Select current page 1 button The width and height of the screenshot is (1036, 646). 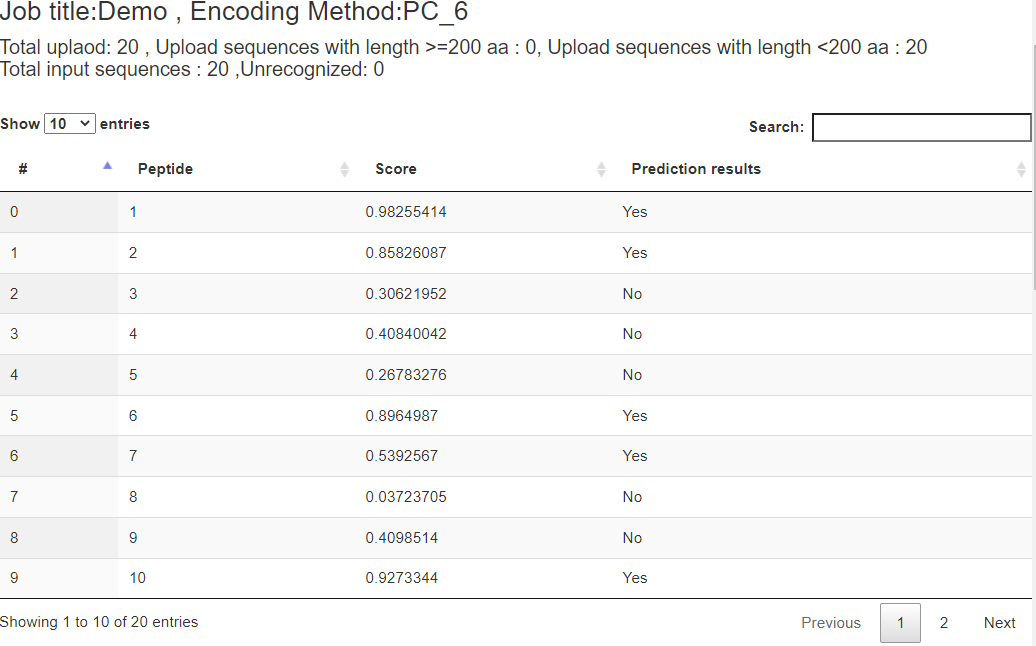tap(900, 623)
